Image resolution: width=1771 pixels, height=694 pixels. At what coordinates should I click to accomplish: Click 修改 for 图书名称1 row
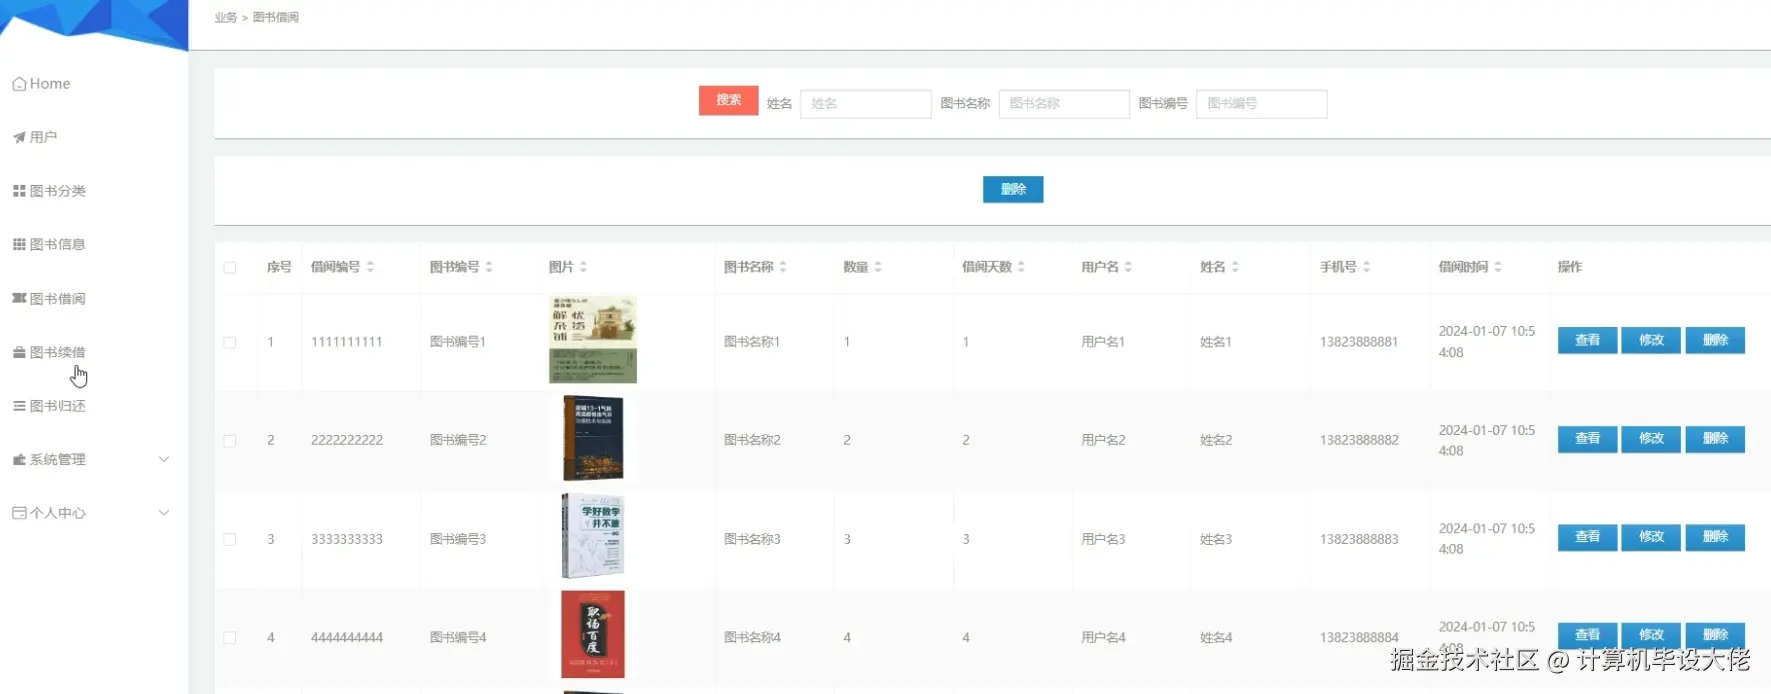[1651, 340]
